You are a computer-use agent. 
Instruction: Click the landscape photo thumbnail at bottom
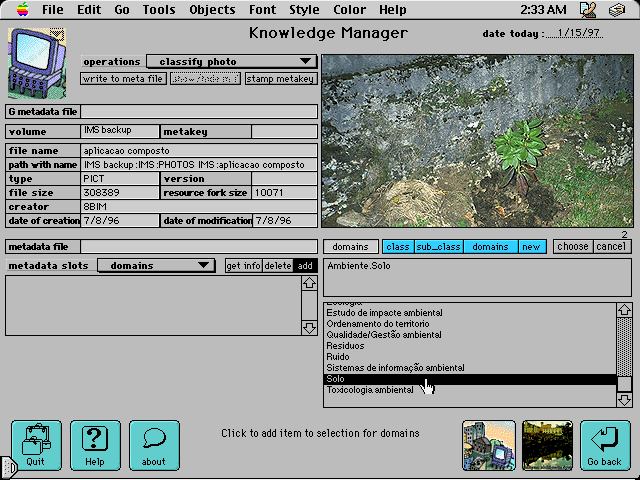tap(547, 445)
